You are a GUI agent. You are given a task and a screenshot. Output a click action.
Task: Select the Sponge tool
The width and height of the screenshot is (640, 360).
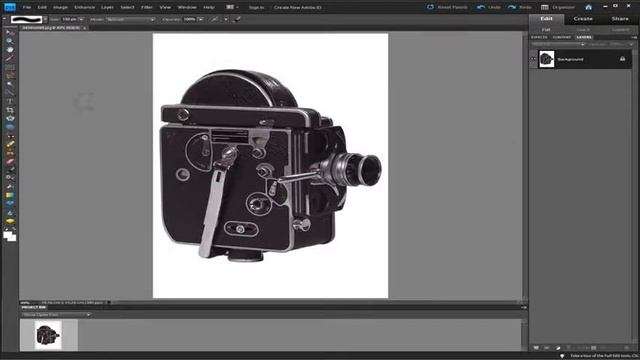click(x=10, y=221)
